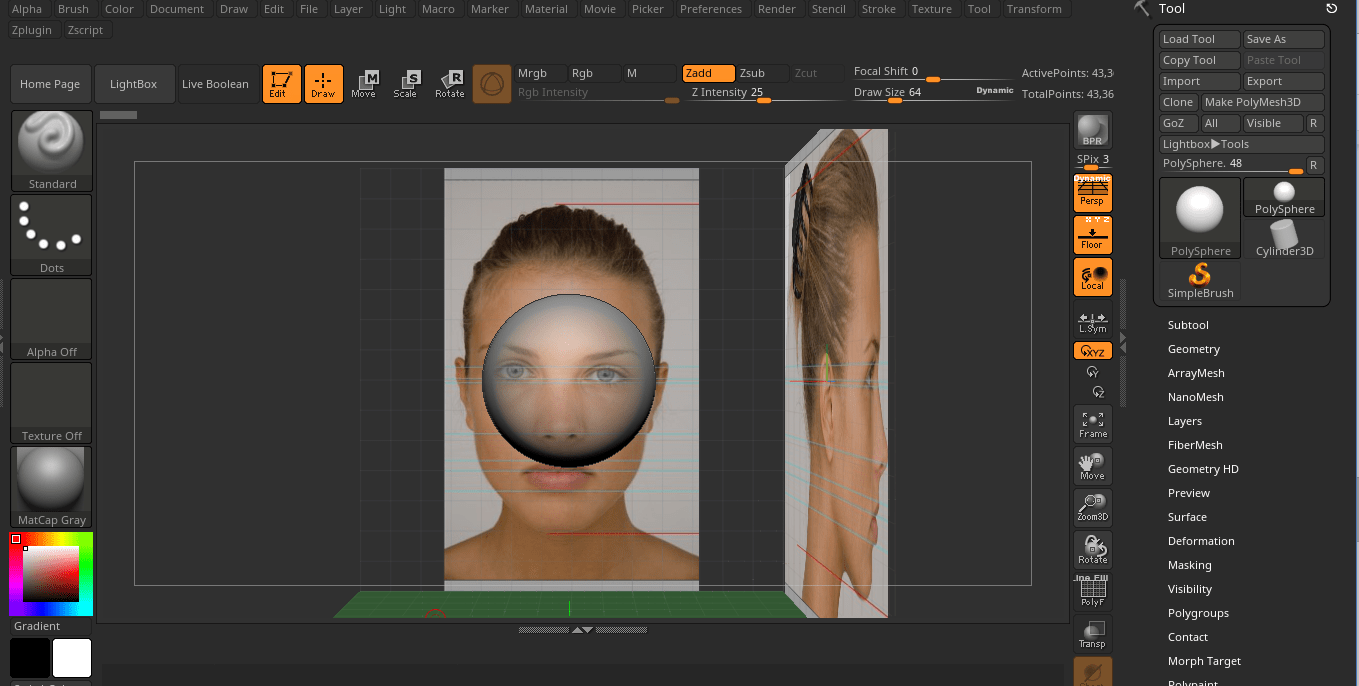Select the Cylinder3D tool thumbnail
This screenshot has width=1359, height=686.
(1283, 235)
